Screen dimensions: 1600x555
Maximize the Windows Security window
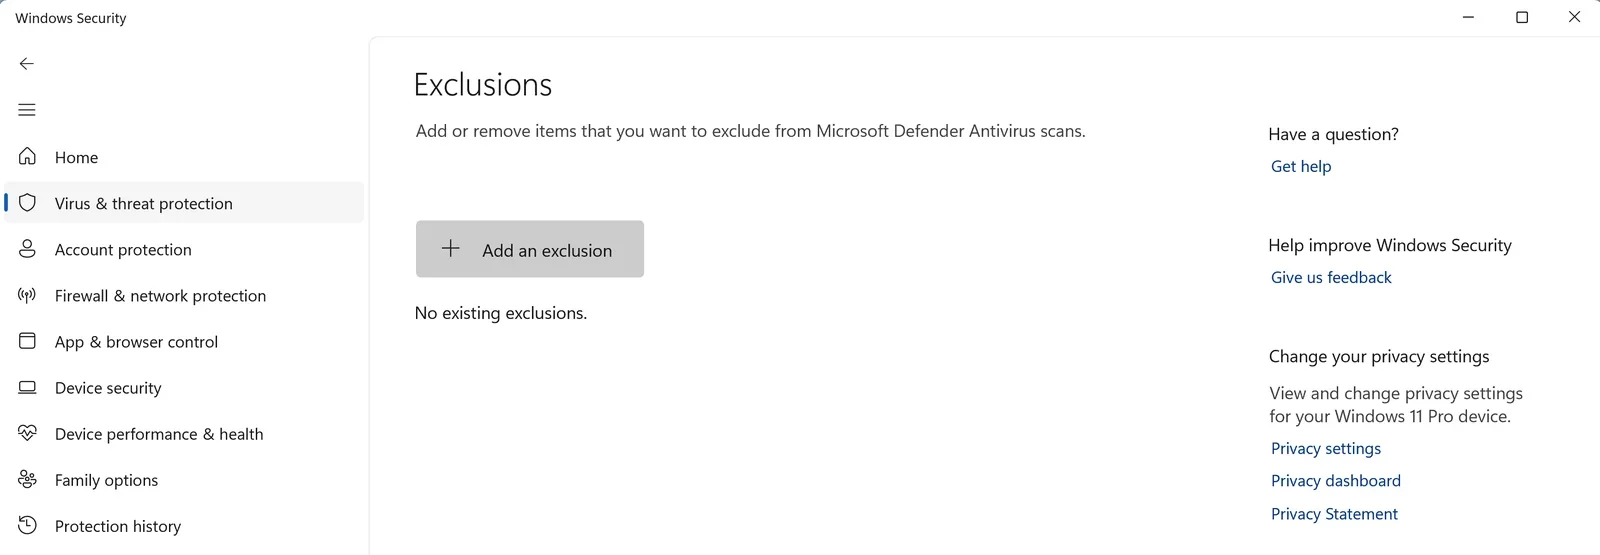(1522, 17)
